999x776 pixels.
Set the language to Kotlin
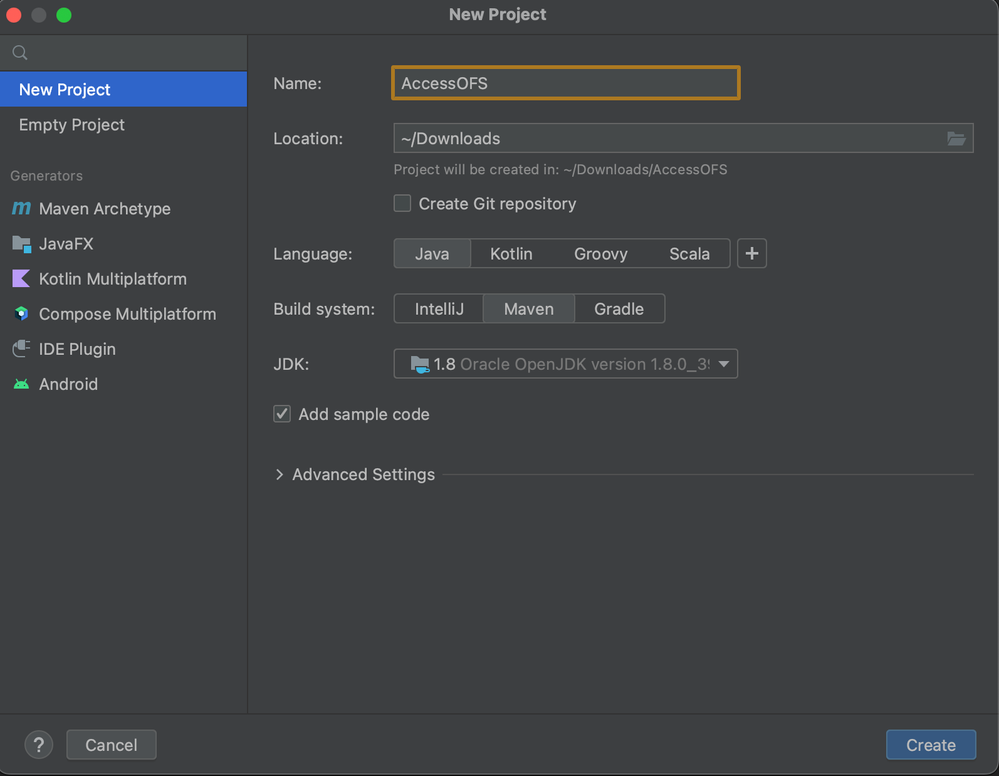pos(511,254)
